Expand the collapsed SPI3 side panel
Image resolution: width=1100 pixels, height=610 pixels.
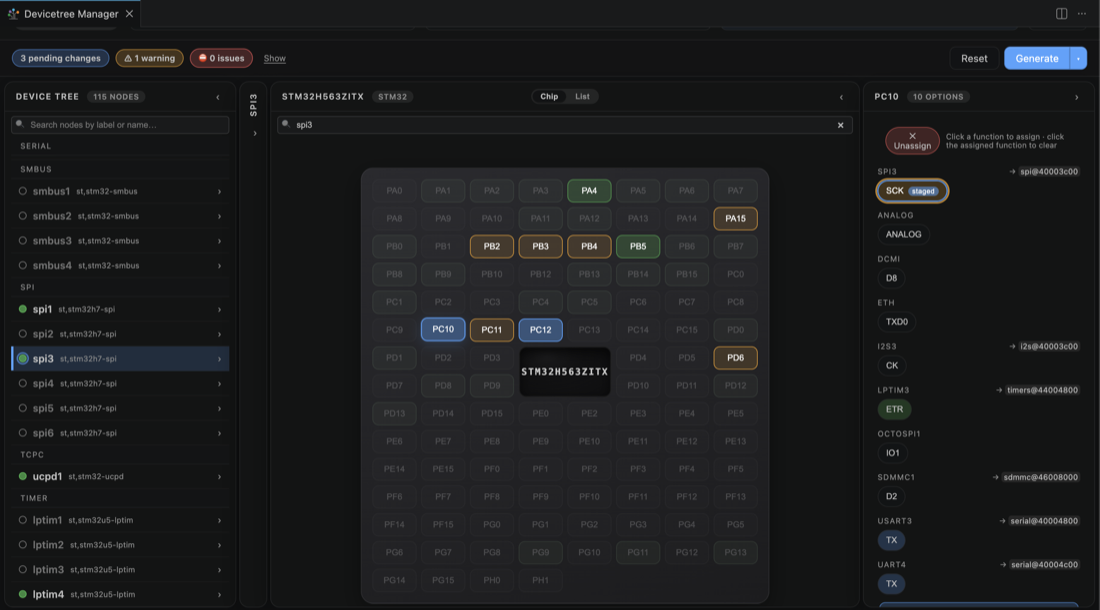click(255, 133)
